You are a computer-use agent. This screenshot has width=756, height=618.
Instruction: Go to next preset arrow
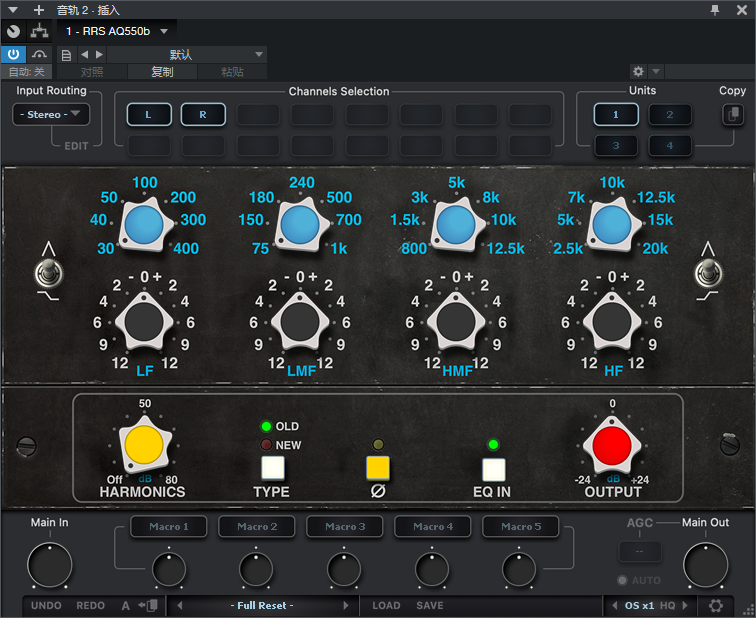(99, 54)
